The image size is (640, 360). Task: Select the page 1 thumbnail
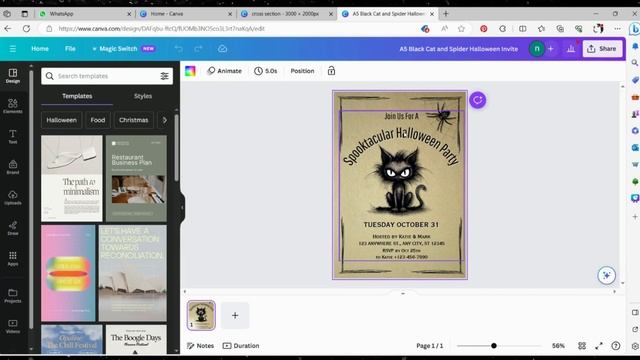(x=201, y=315)
